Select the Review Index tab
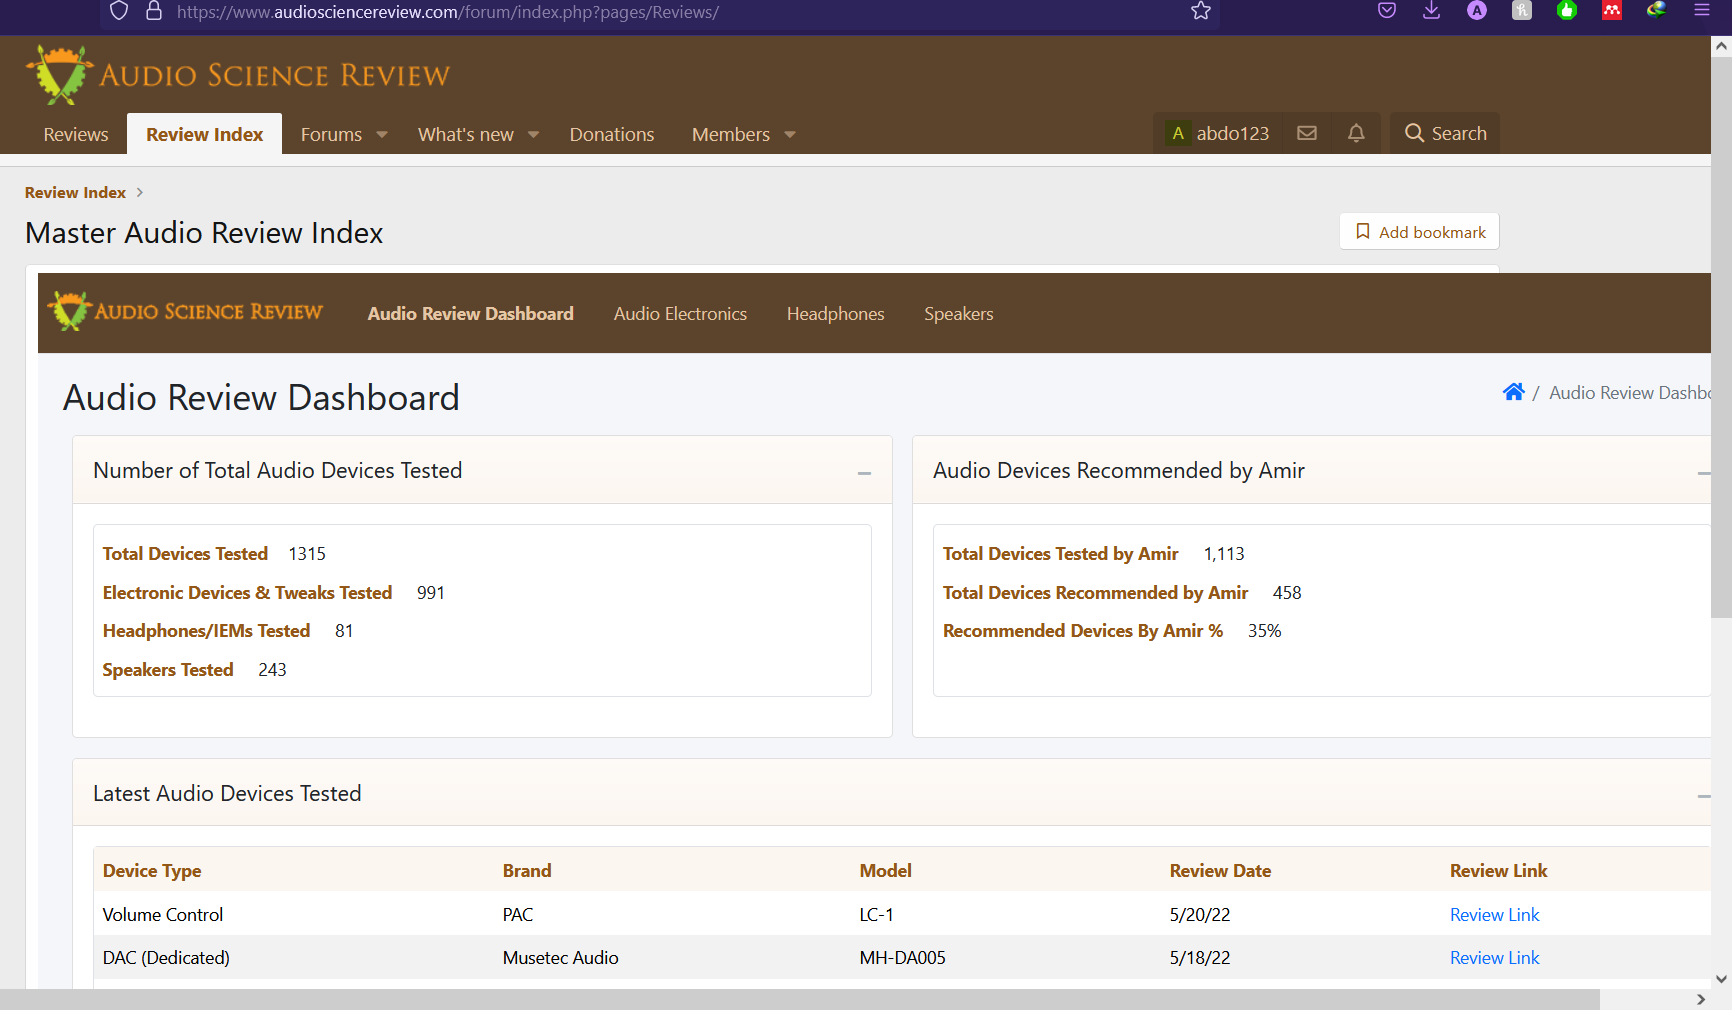 point(204,134)
